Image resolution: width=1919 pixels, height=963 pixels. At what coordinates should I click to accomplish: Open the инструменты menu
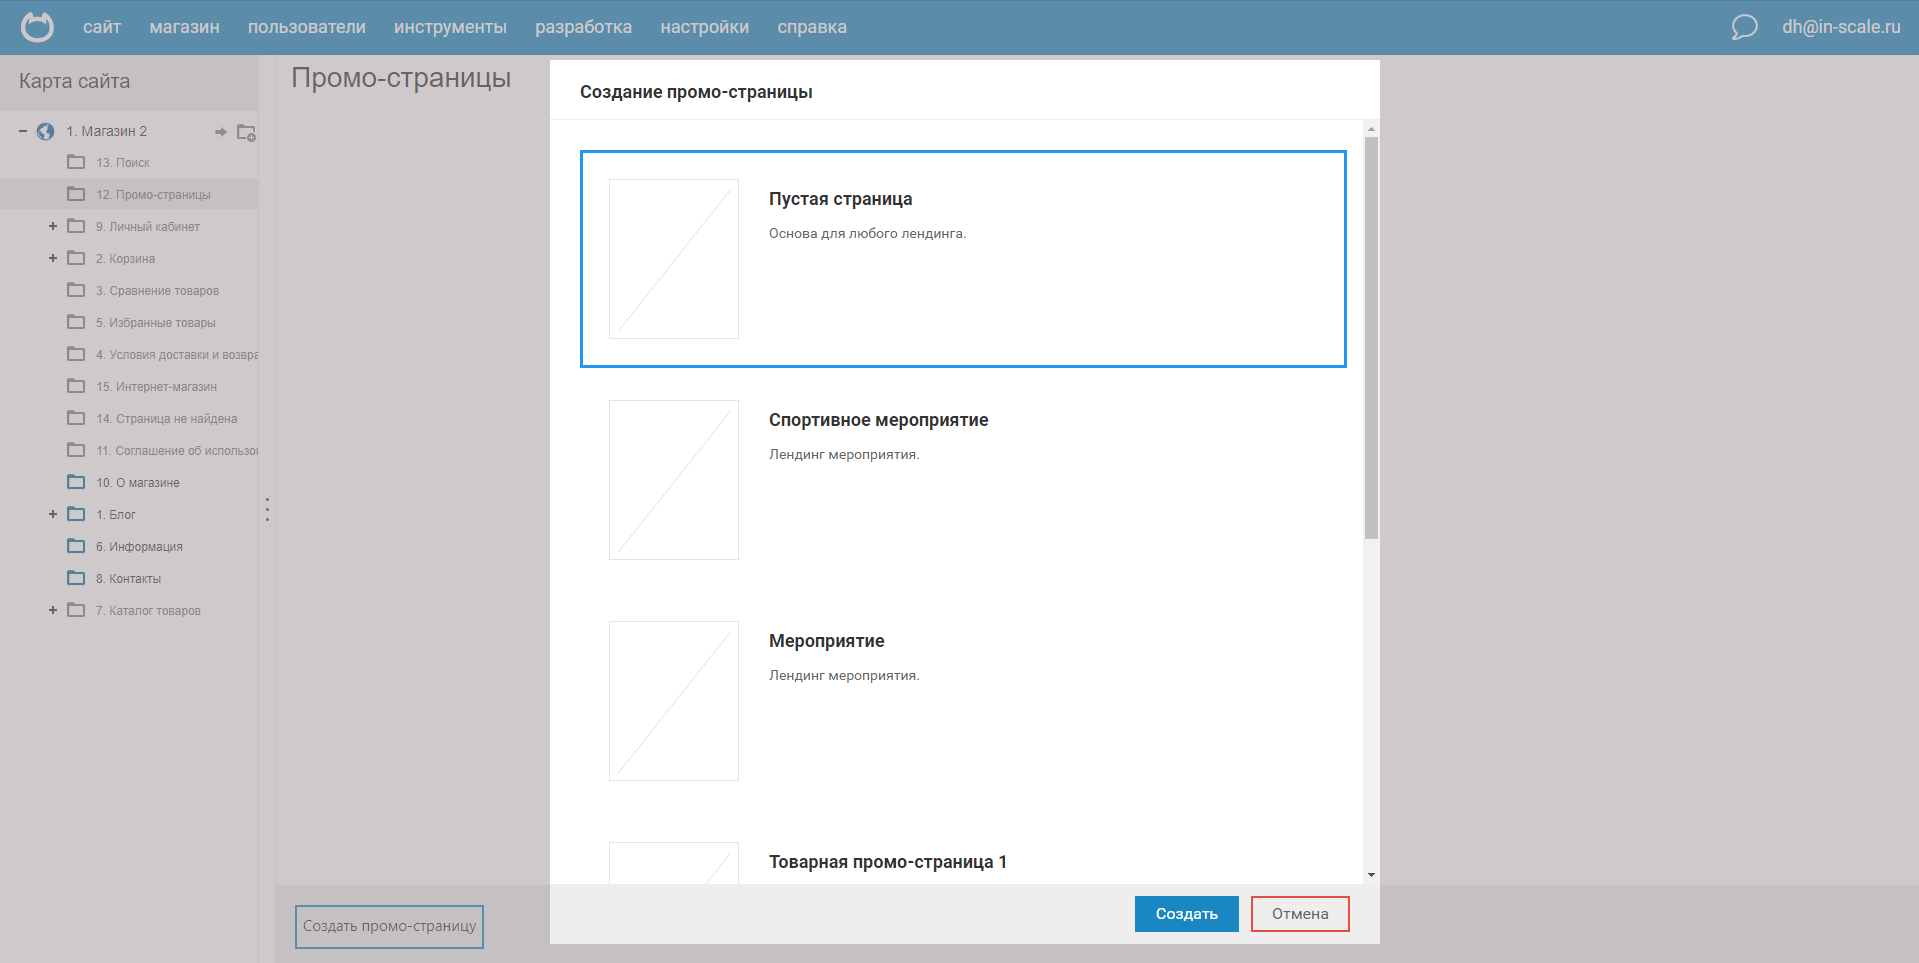[x=450, y=27]
